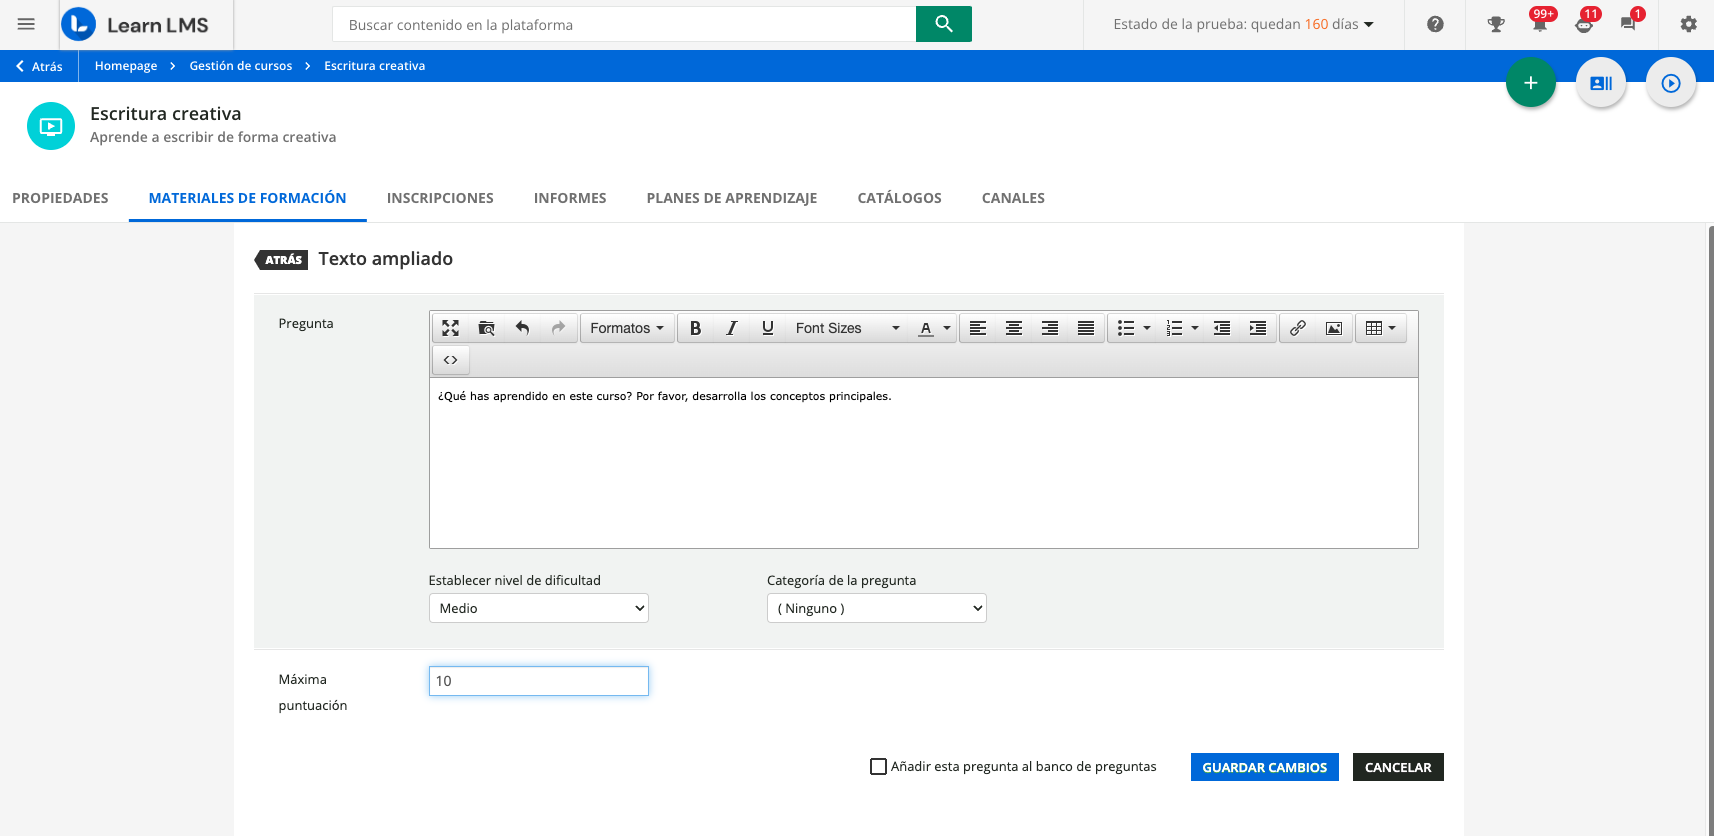
Task: Insert a bullet list
Action: 1126,328
